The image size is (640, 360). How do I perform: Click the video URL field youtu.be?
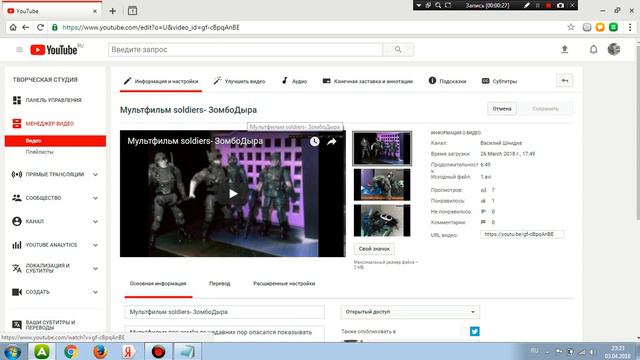522,234
